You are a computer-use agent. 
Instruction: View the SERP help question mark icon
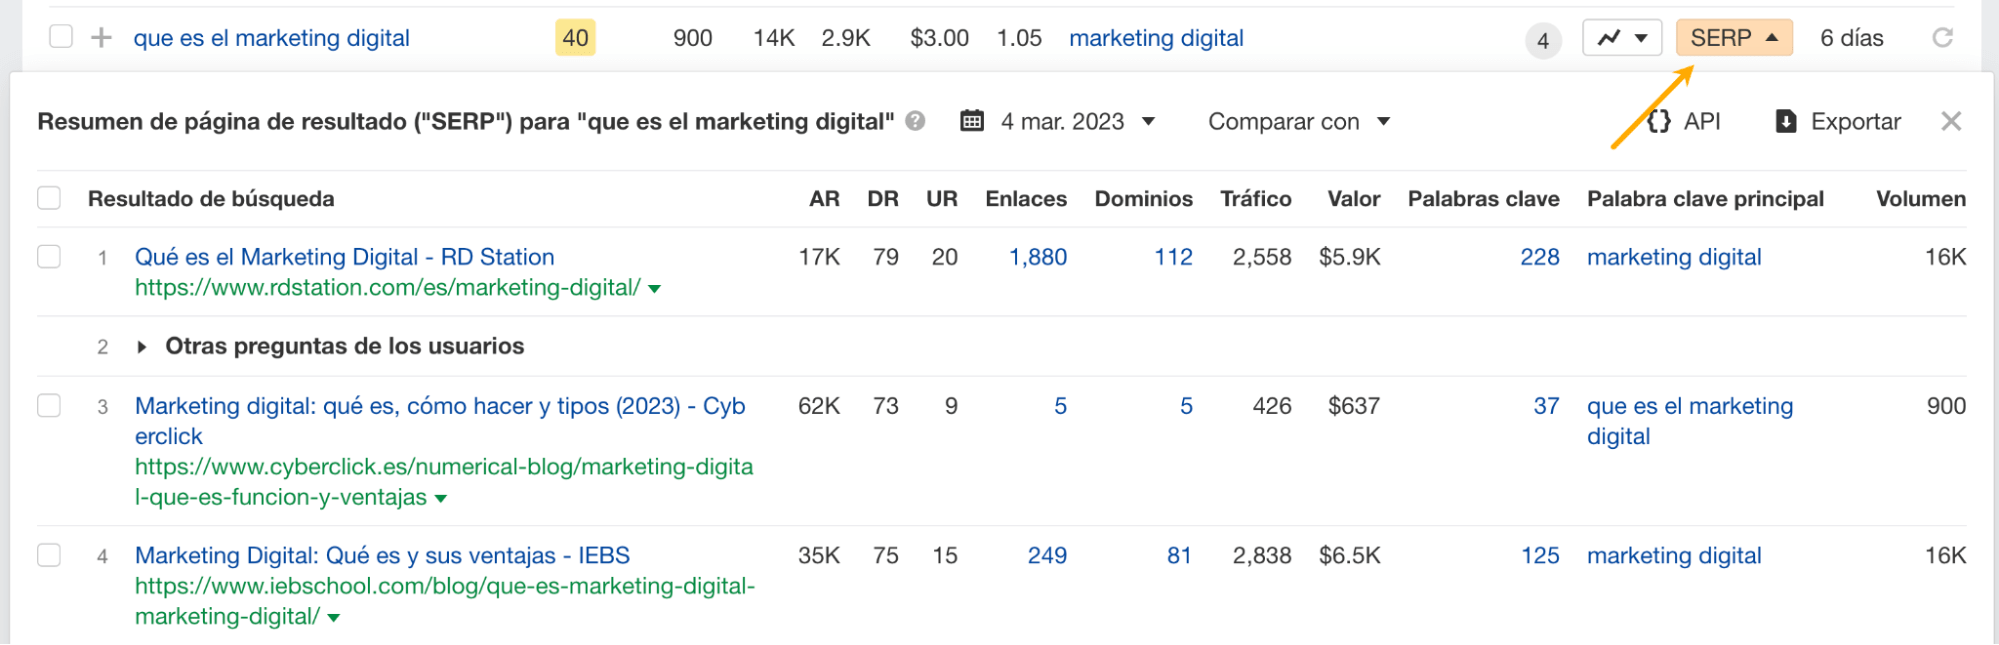(913, 122)
